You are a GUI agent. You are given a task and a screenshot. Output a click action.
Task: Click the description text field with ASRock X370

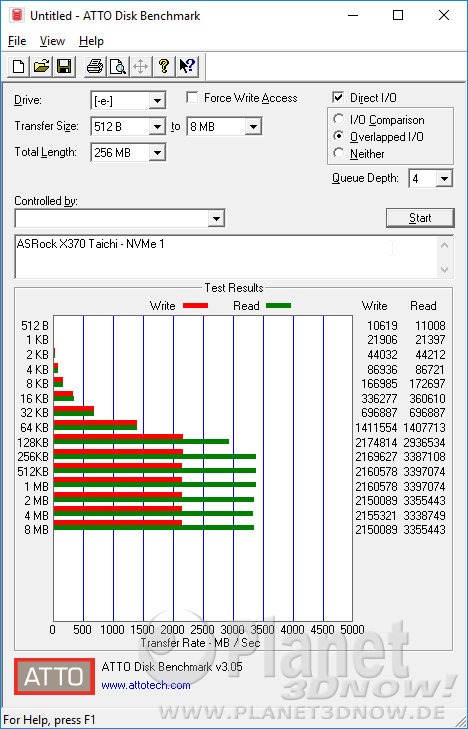(x=226, y=258)
